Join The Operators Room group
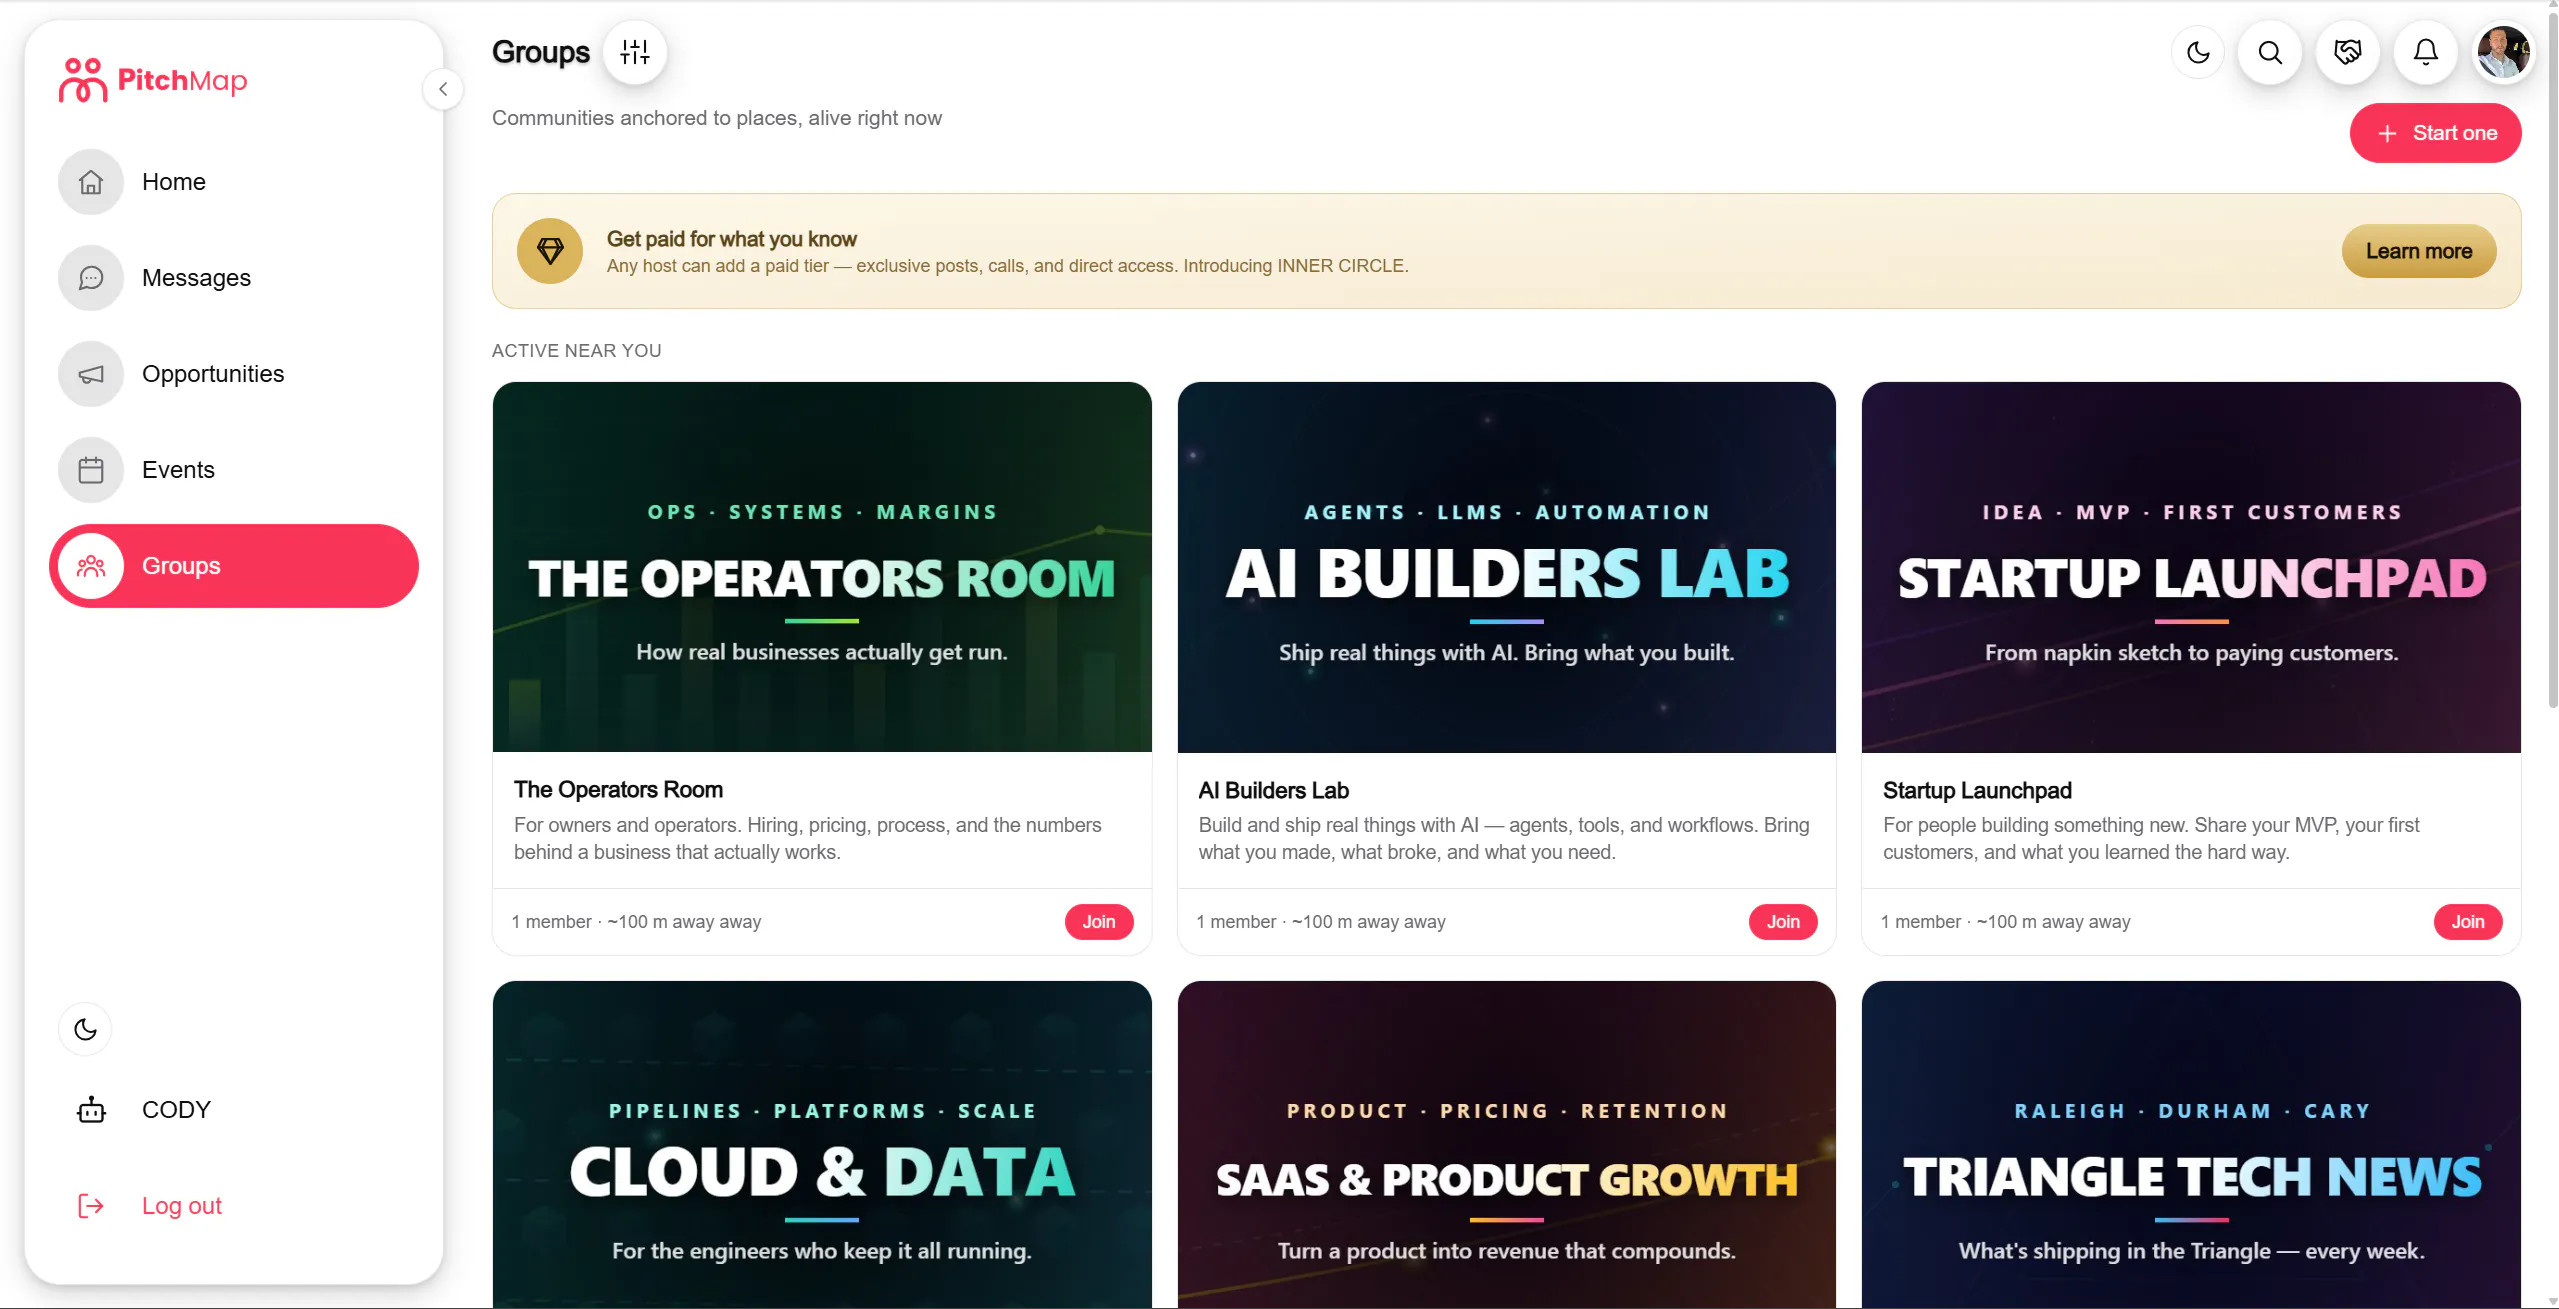Screen dimensions: 2559x1309 coord(1098,922)
